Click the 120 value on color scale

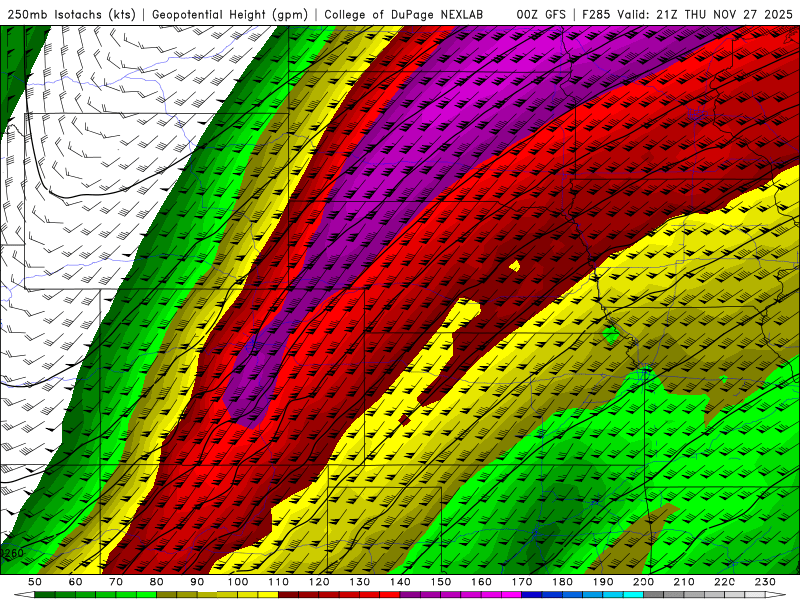pos(319,582)
